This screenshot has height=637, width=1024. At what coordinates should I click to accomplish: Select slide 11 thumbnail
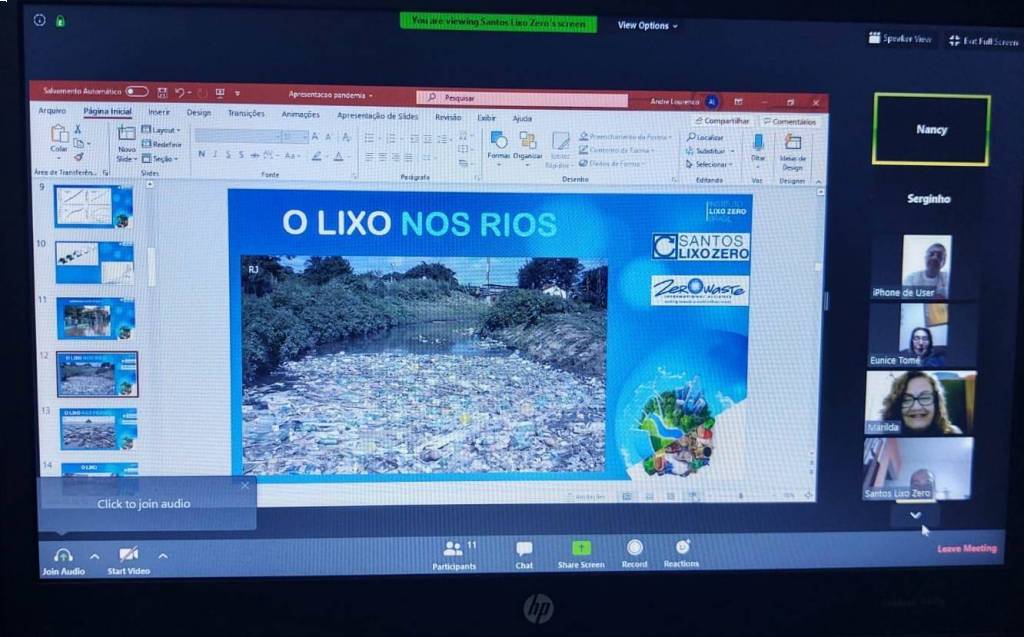click(x=94, y=318)
